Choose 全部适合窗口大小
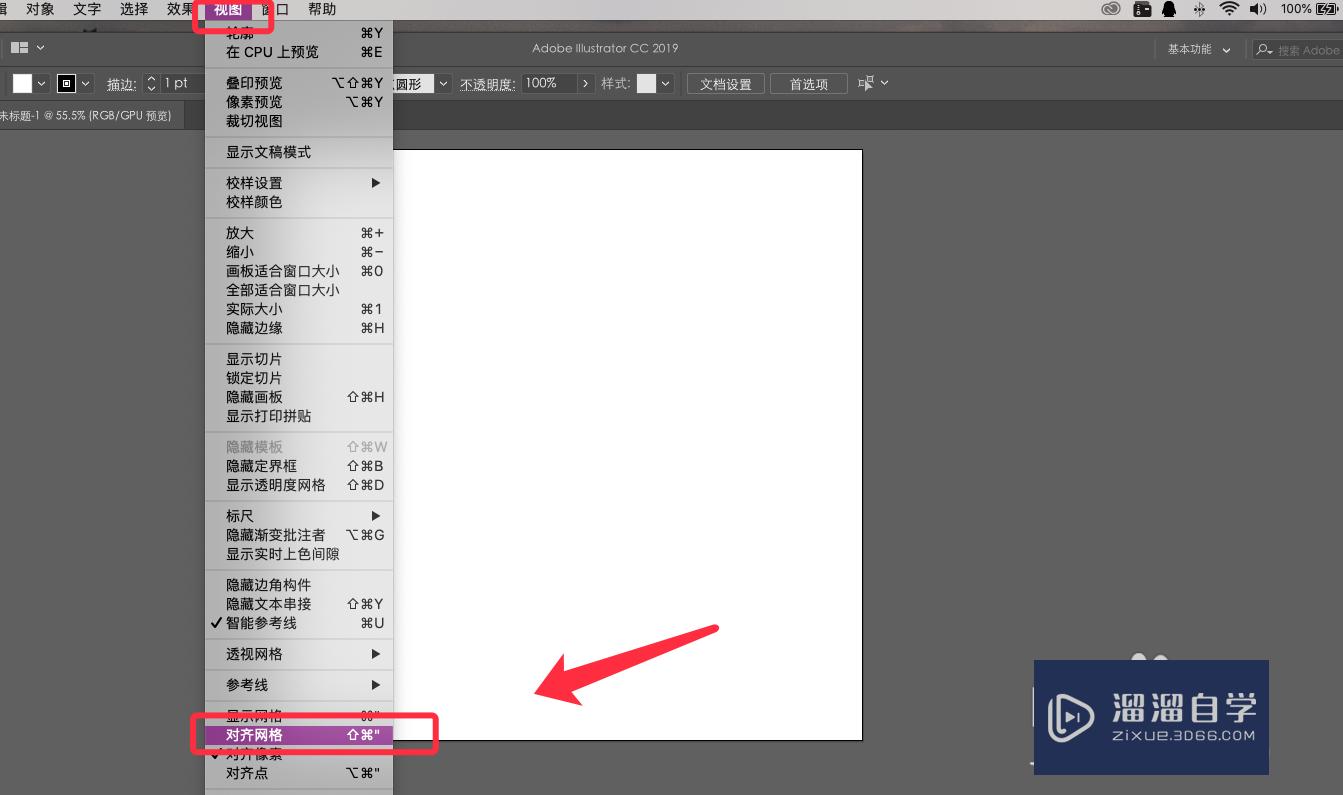The image size is (1343, 795). (299, 290)
